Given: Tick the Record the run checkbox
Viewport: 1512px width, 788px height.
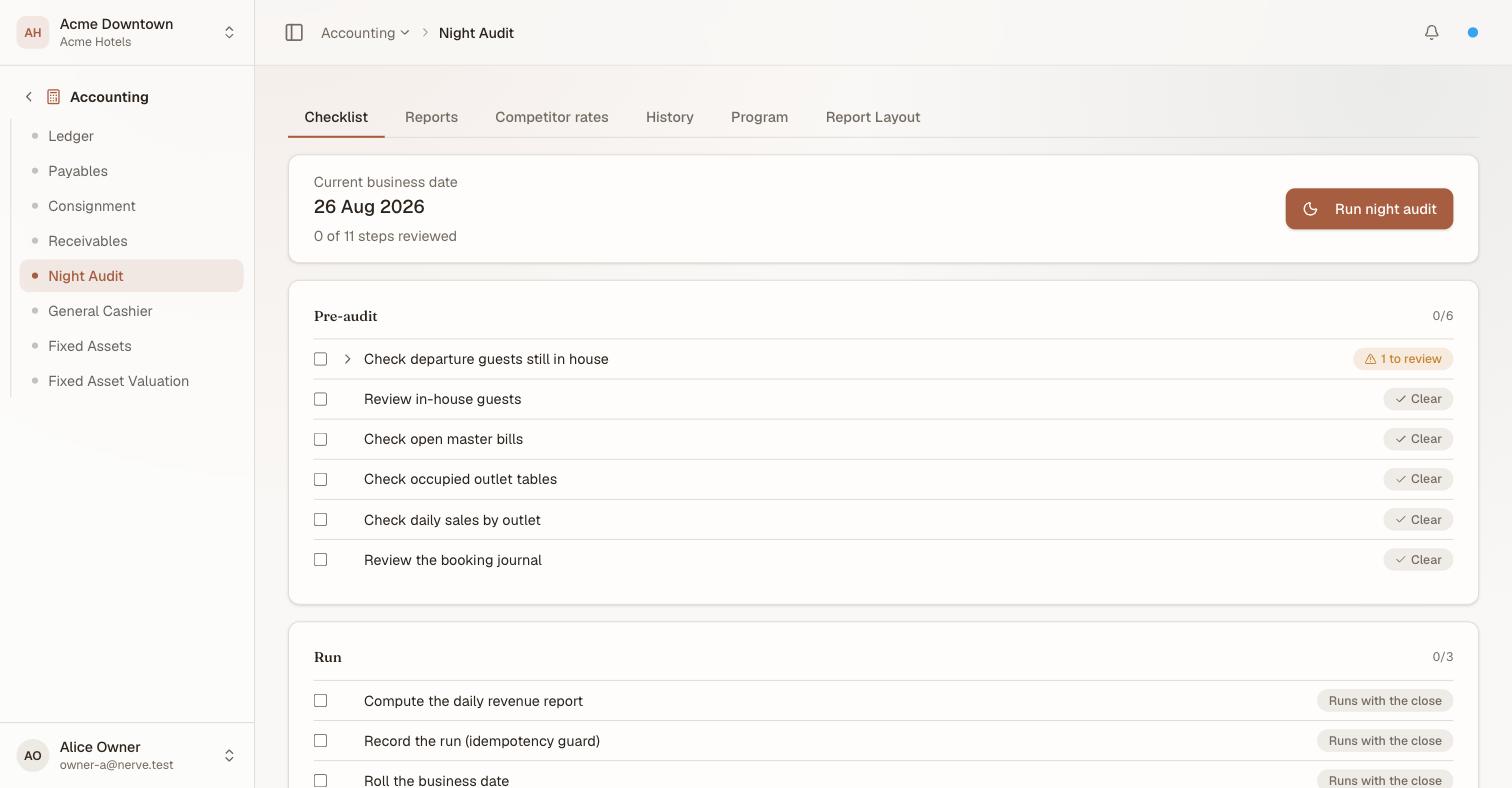Looking at the screenshot, I should (x=320, y=741).
